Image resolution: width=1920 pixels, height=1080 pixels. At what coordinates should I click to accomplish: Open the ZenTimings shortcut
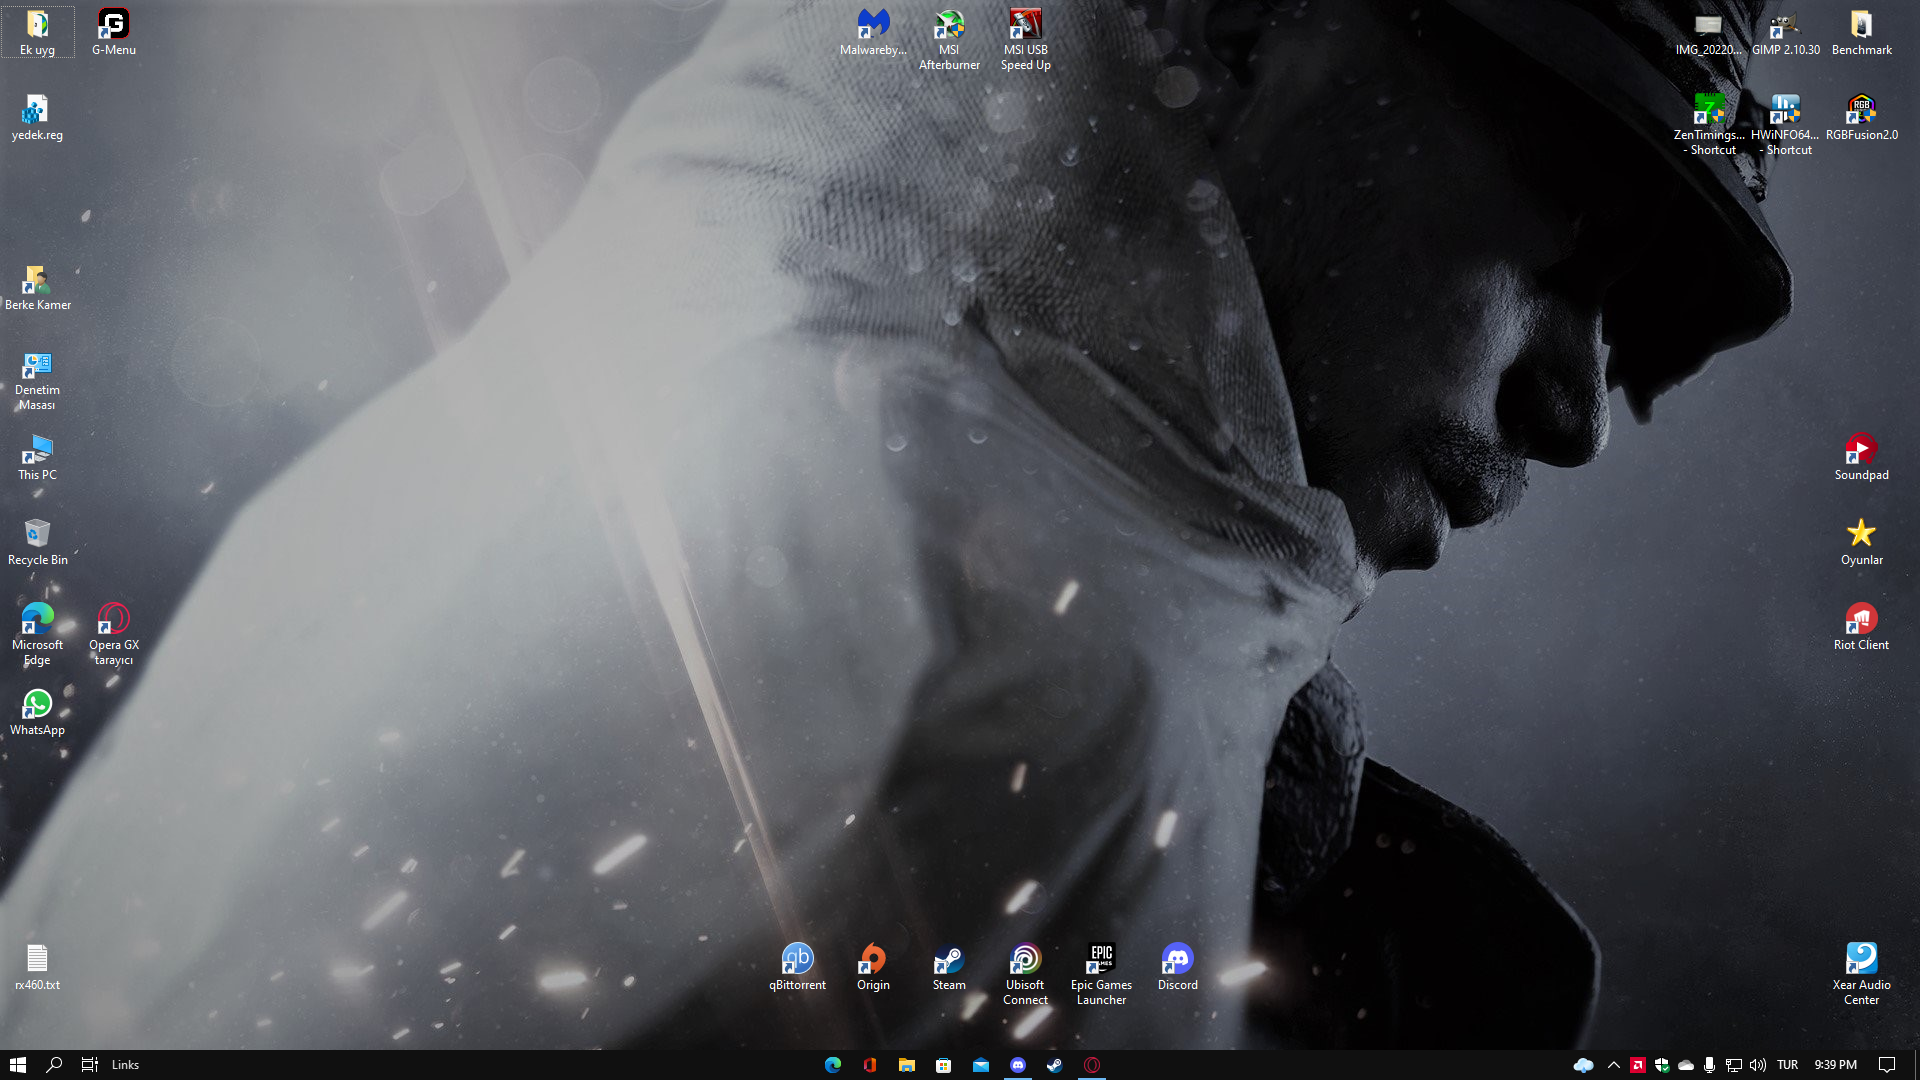[x=1708, y=125]
